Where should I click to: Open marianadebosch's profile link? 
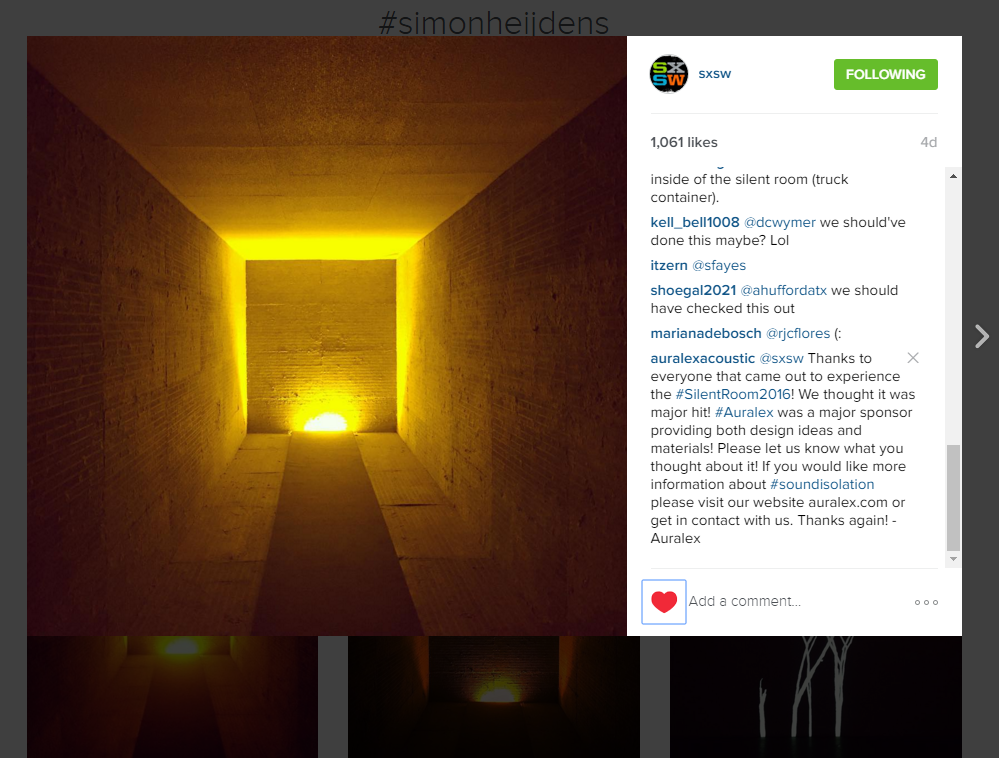(706, 333)
